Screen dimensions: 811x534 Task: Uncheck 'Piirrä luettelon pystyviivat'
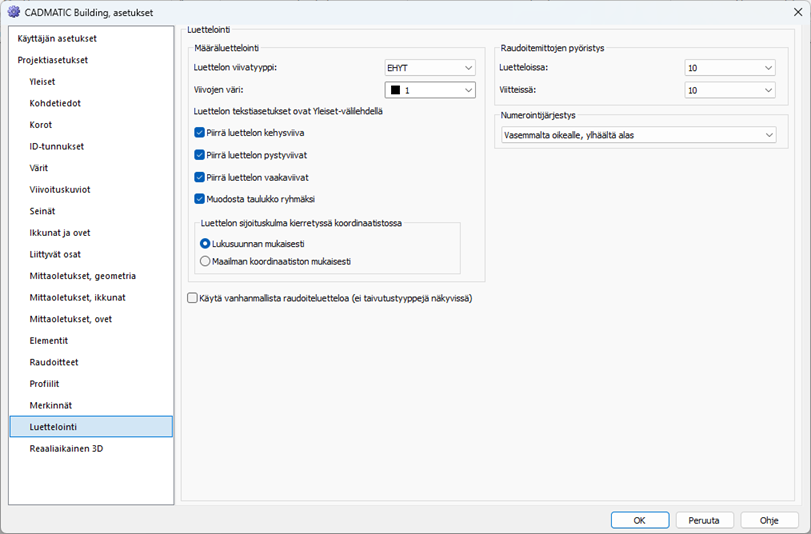tap(200, 155)
